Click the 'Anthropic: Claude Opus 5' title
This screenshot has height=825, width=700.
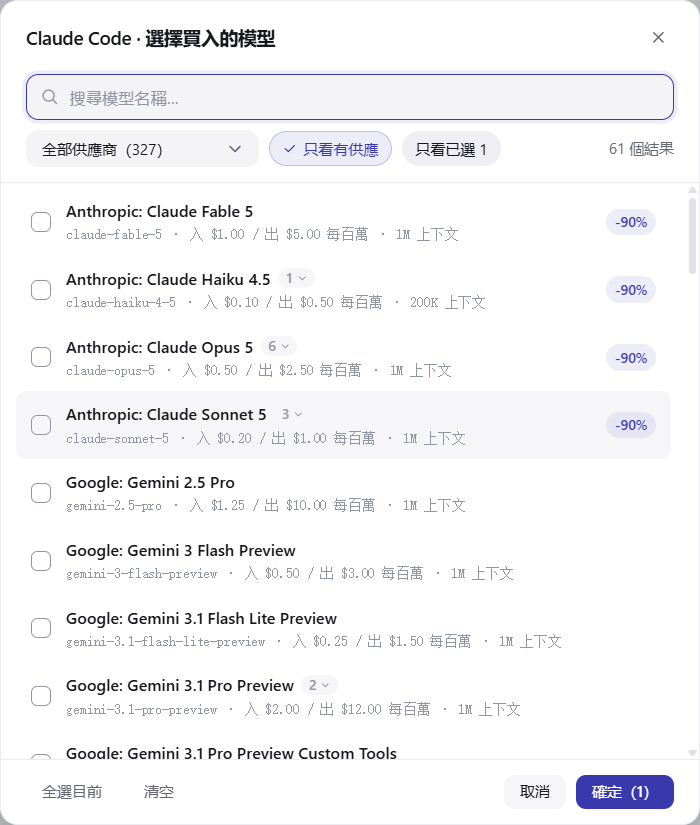point(159,347)
